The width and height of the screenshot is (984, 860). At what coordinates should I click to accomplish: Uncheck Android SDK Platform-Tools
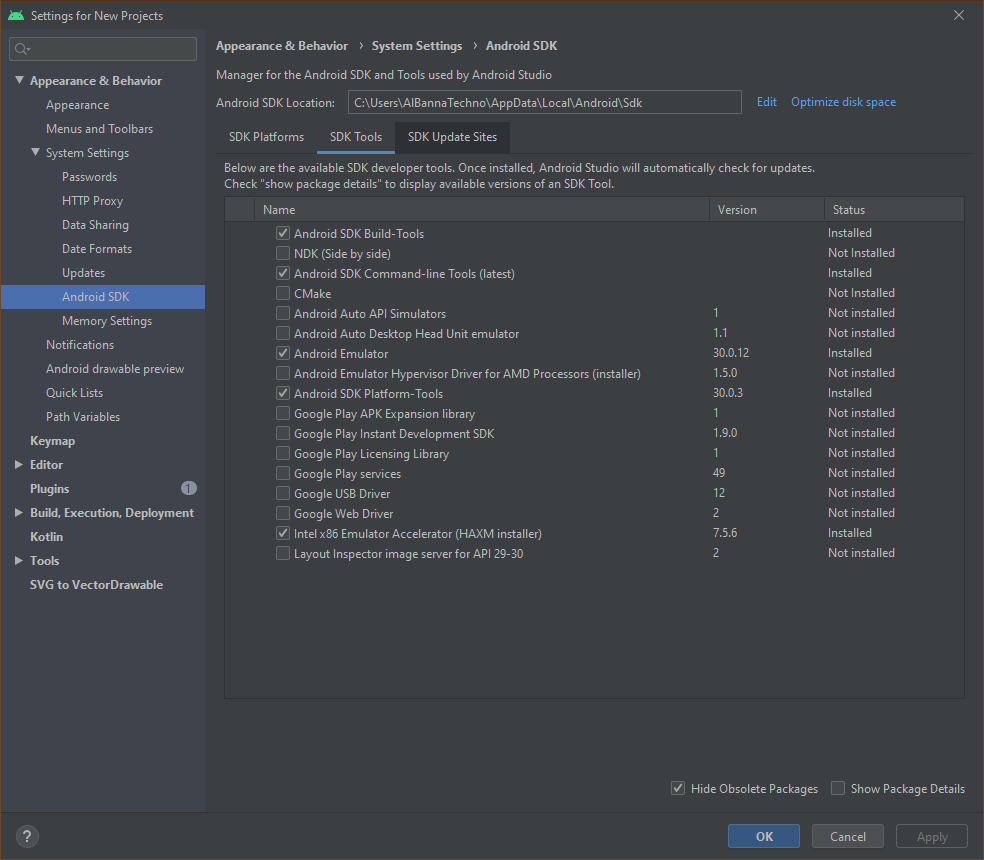coord(283,394)
